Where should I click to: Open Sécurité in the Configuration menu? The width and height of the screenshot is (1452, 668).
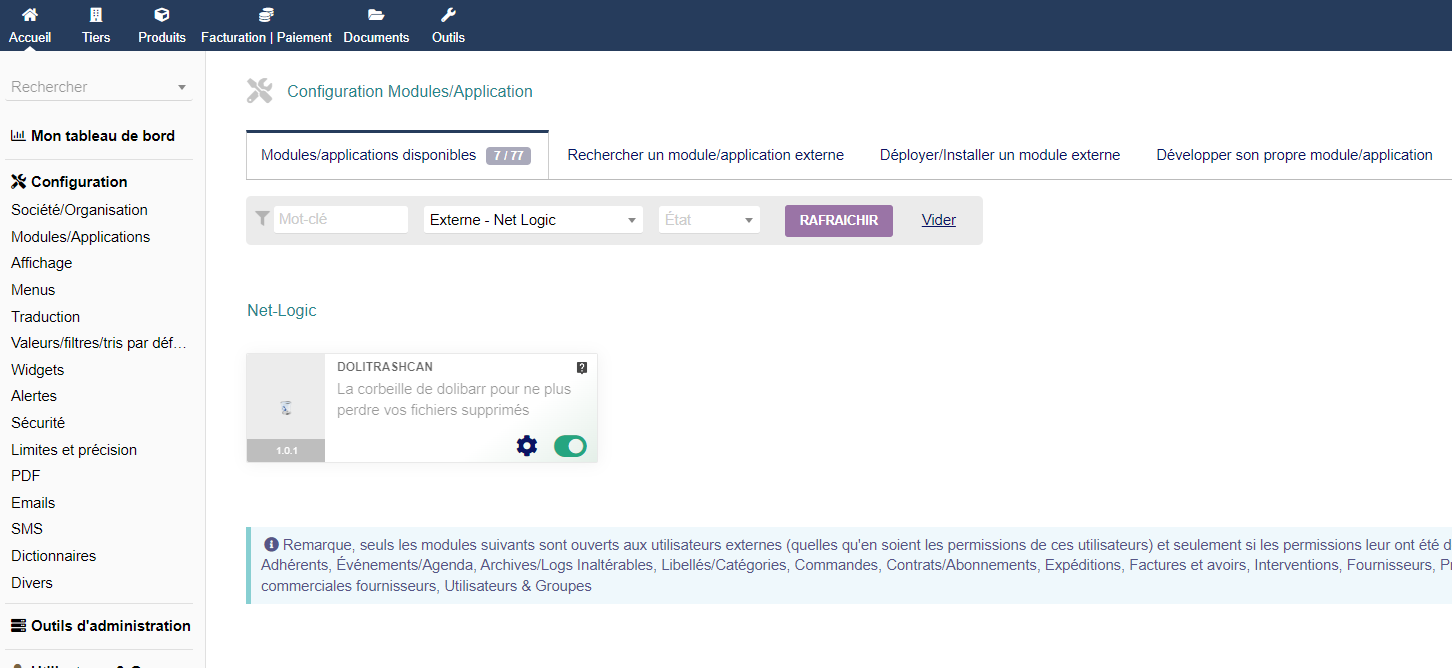[x=38, y=423]
